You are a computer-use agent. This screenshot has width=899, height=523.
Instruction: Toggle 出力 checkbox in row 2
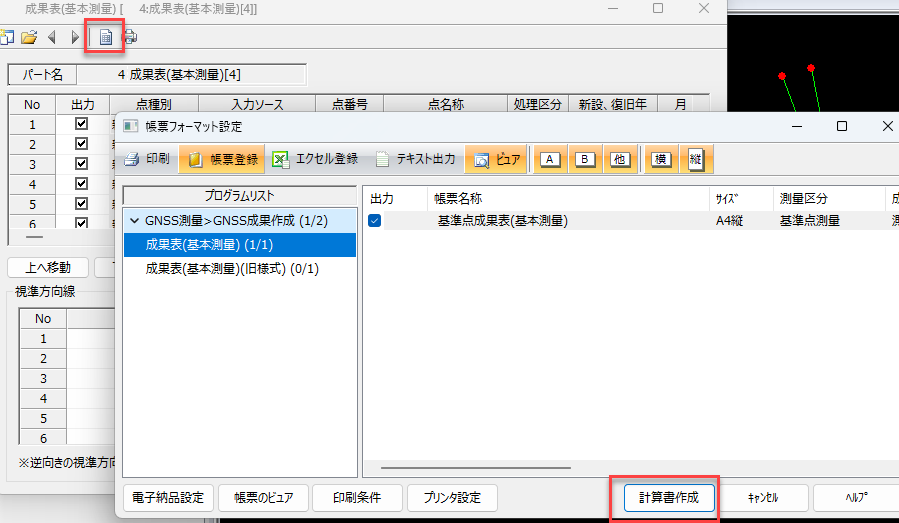tap(81, 144)
